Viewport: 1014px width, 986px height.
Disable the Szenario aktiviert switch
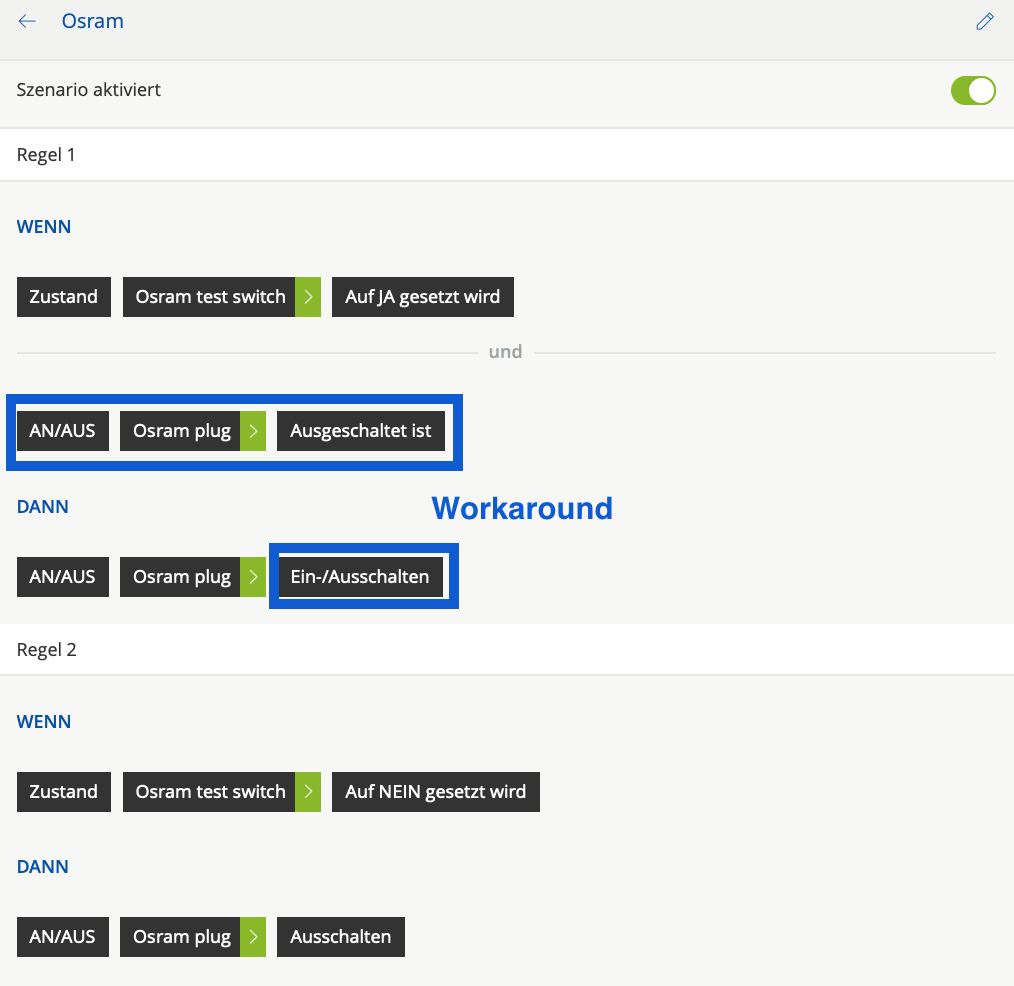click(x=972, y=90)
